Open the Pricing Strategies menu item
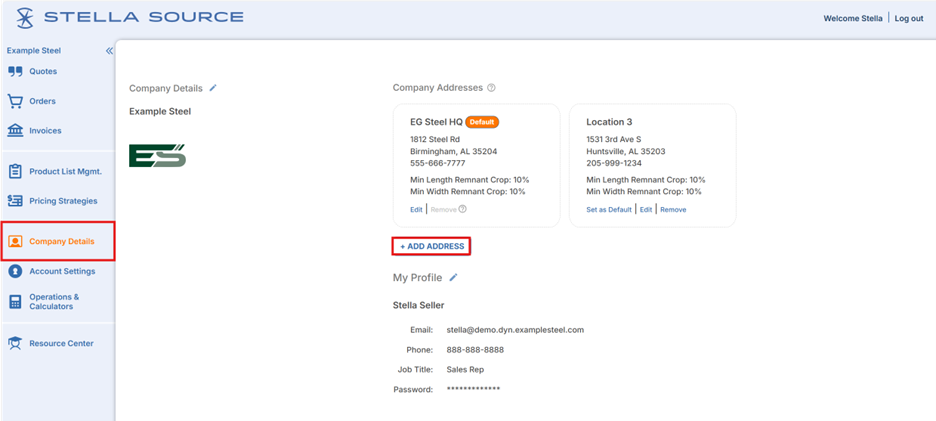936x421 pixels. coord(63,201)
